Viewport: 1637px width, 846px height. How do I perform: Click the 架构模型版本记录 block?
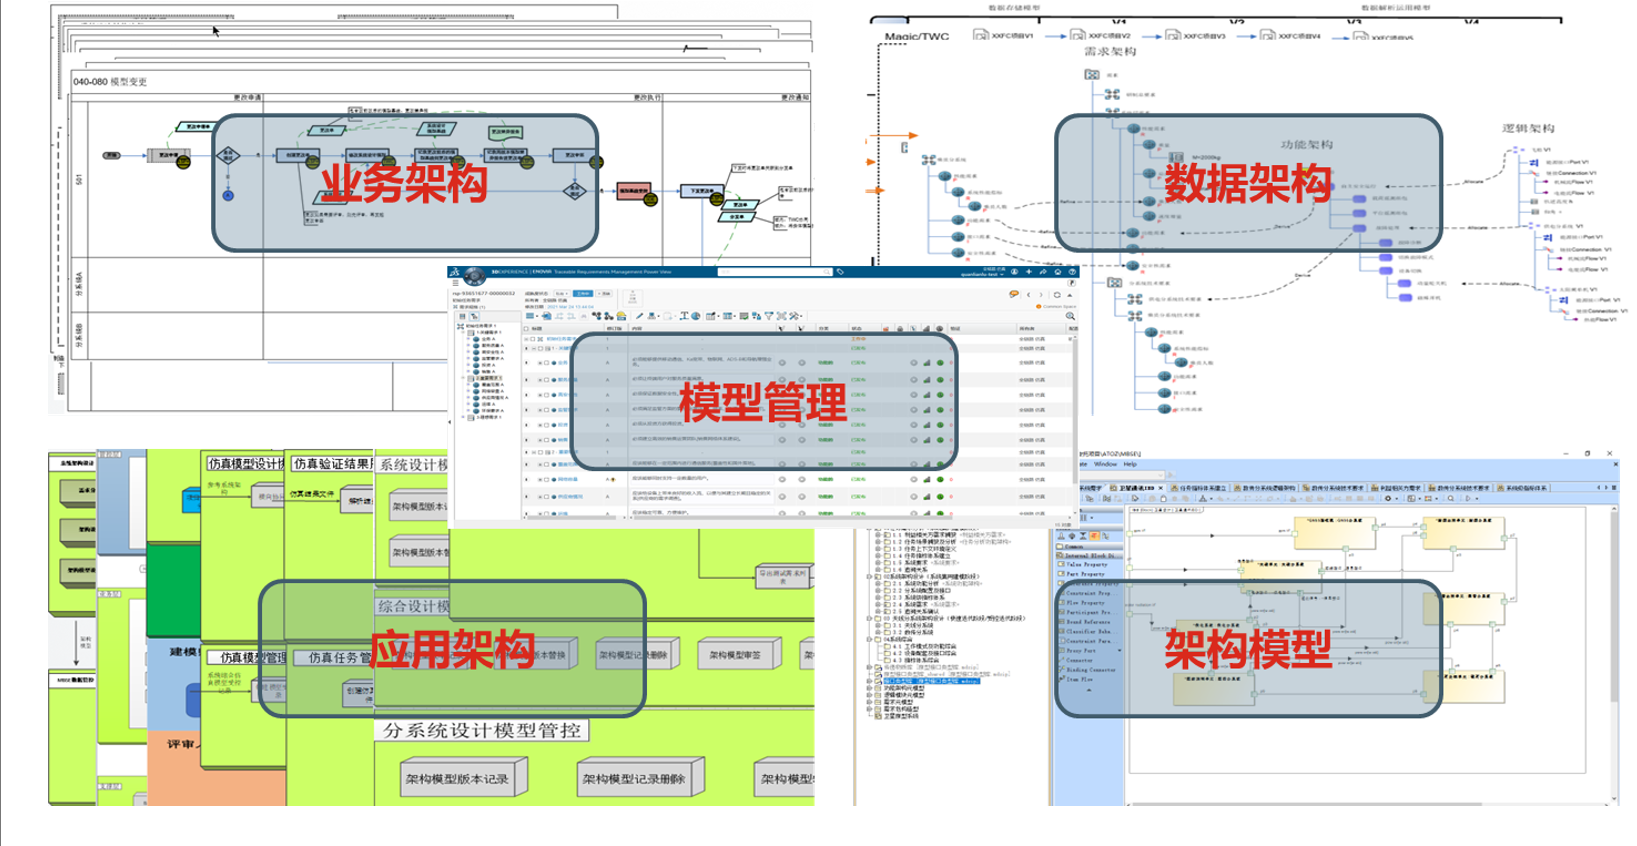tap(456, 779)
